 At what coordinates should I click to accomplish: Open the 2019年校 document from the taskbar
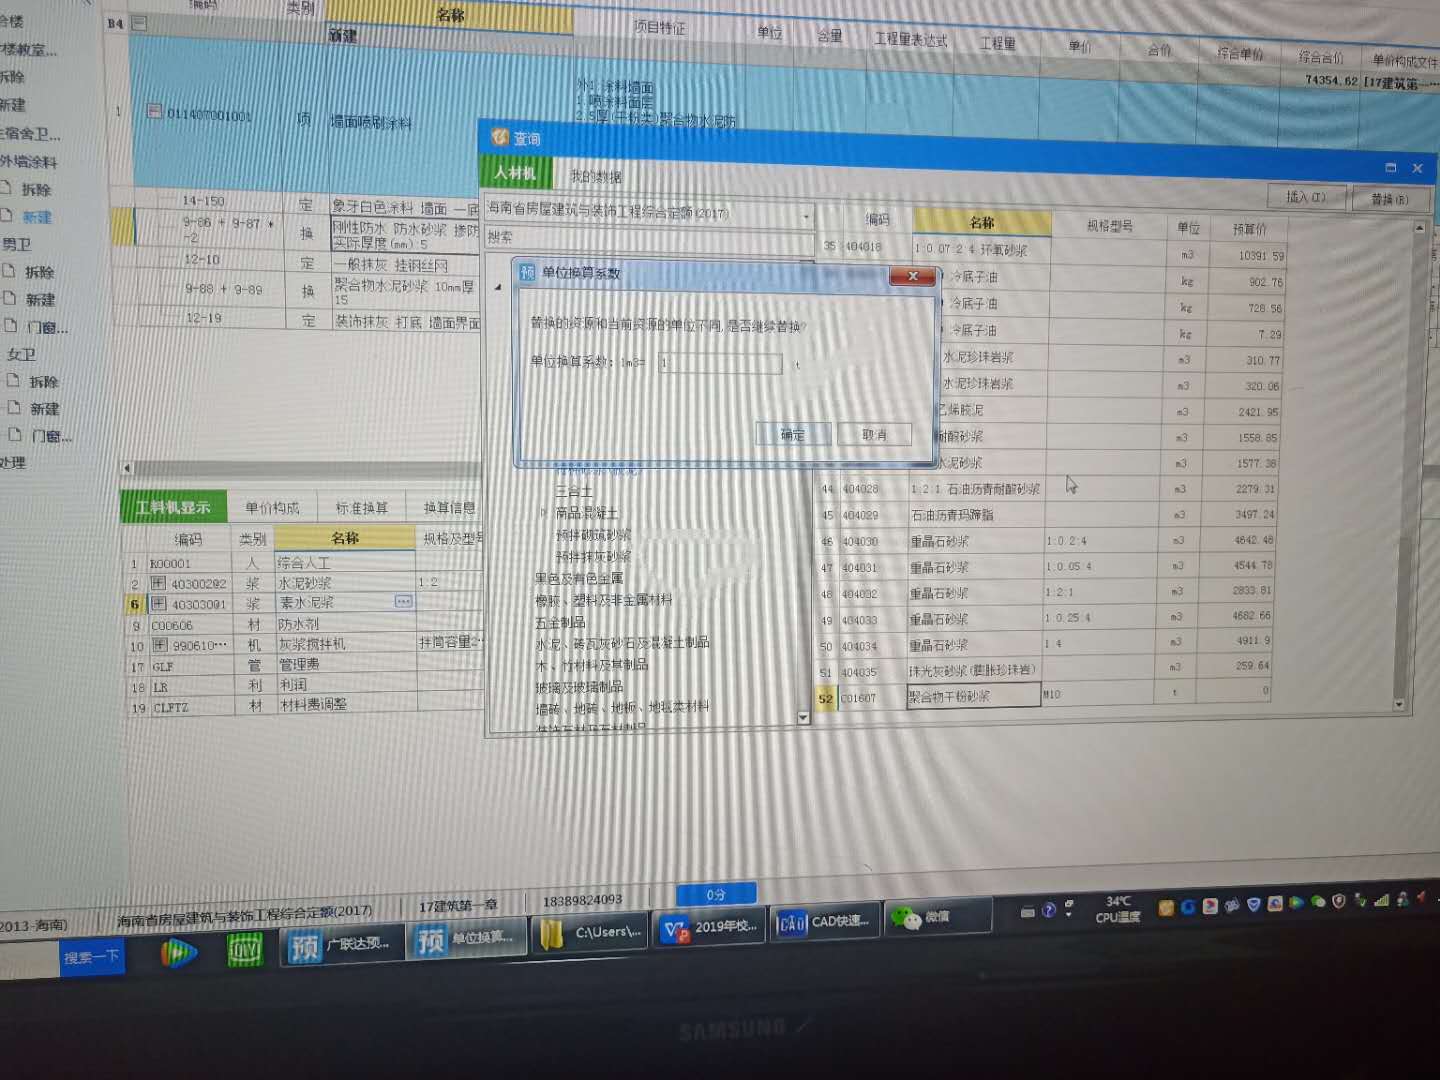[x=711, y=927]
